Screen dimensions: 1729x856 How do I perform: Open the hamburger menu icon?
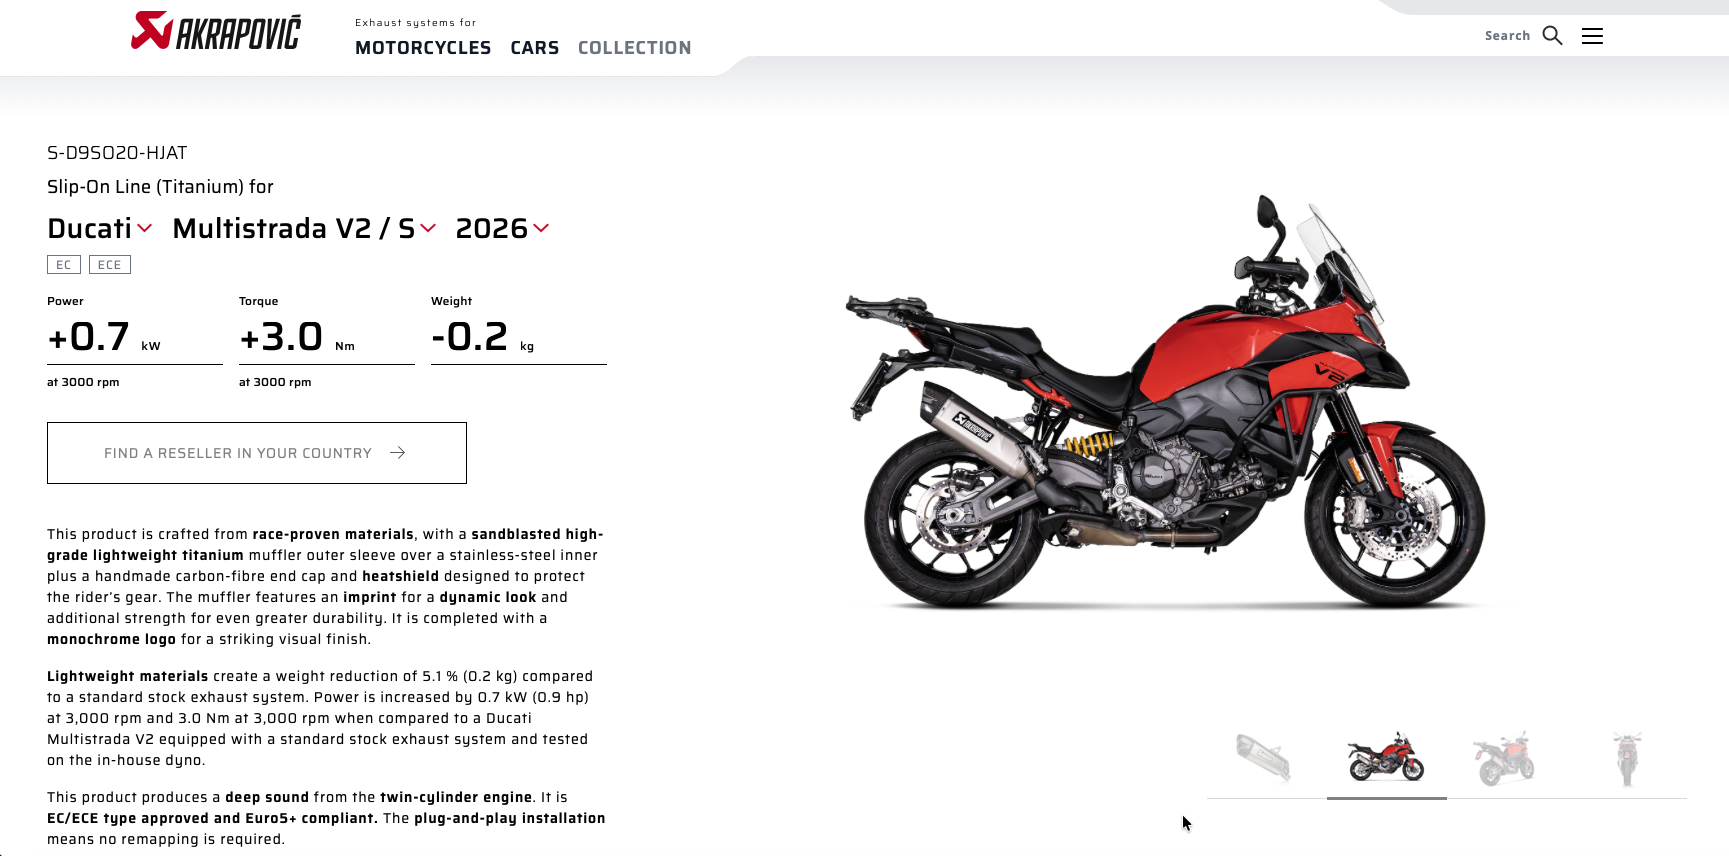(1592, 36)
